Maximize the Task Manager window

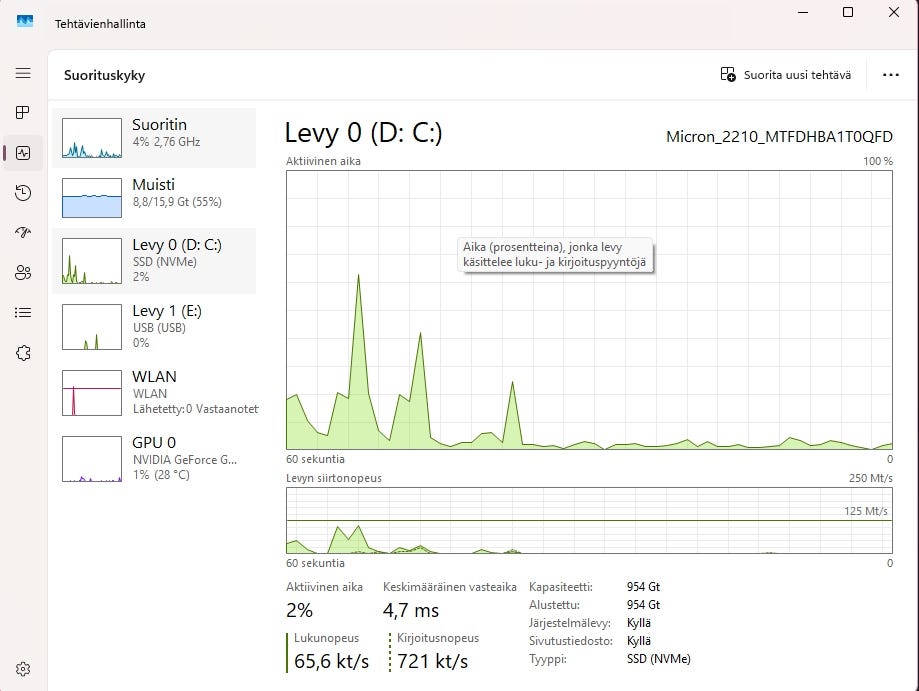pyautogui.click(x=847, y=12)
